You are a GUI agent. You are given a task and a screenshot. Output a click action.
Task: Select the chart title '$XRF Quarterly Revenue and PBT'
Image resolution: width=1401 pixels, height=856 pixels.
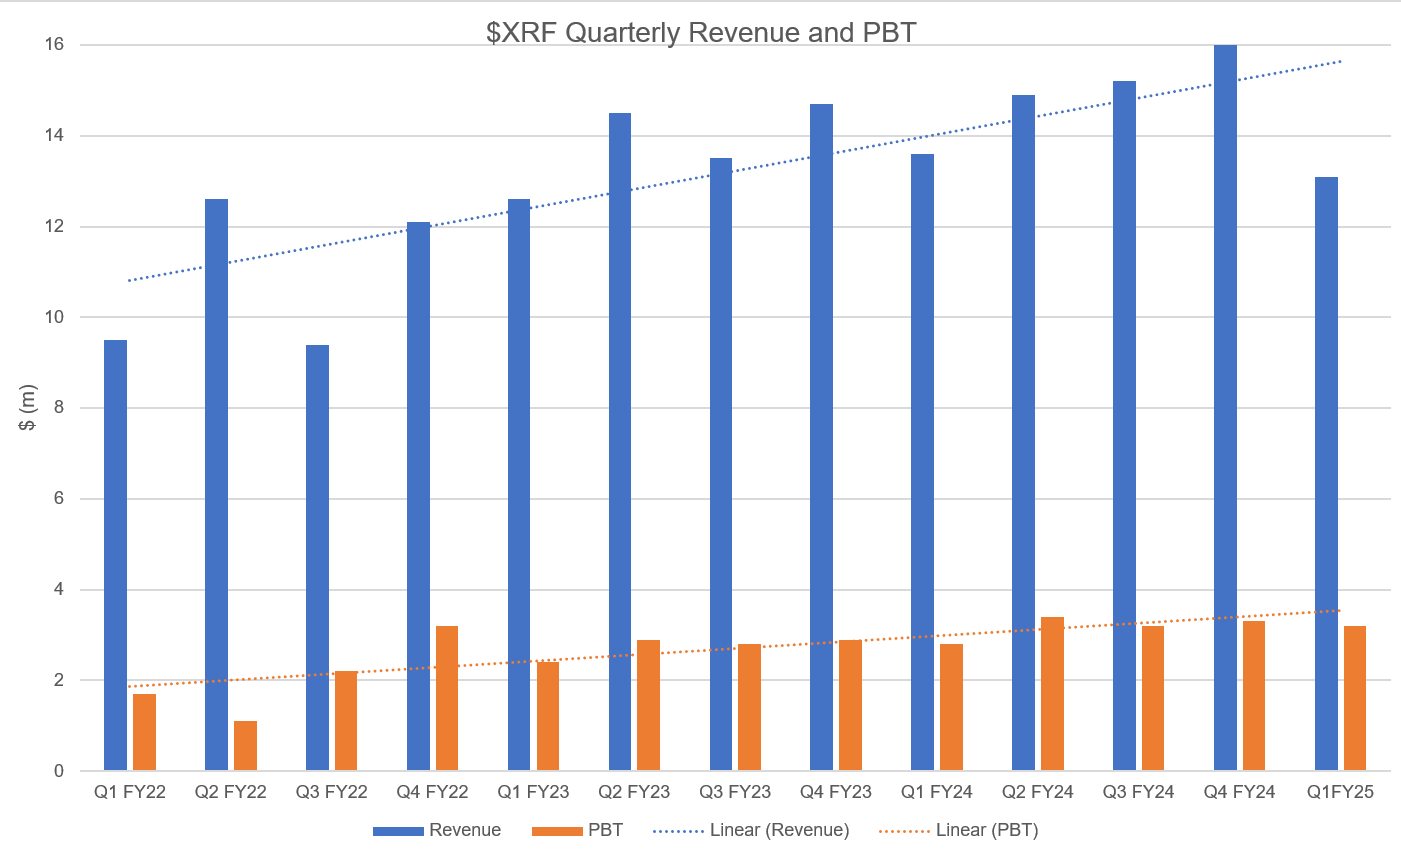701,33
